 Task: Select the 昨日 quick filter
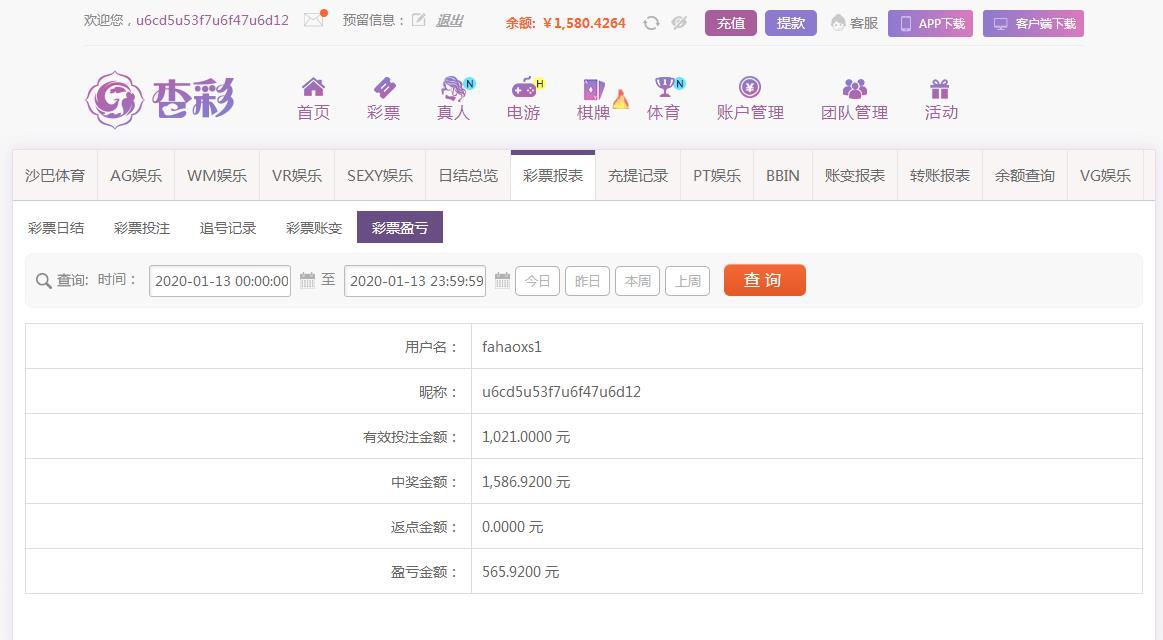point(587,281)
